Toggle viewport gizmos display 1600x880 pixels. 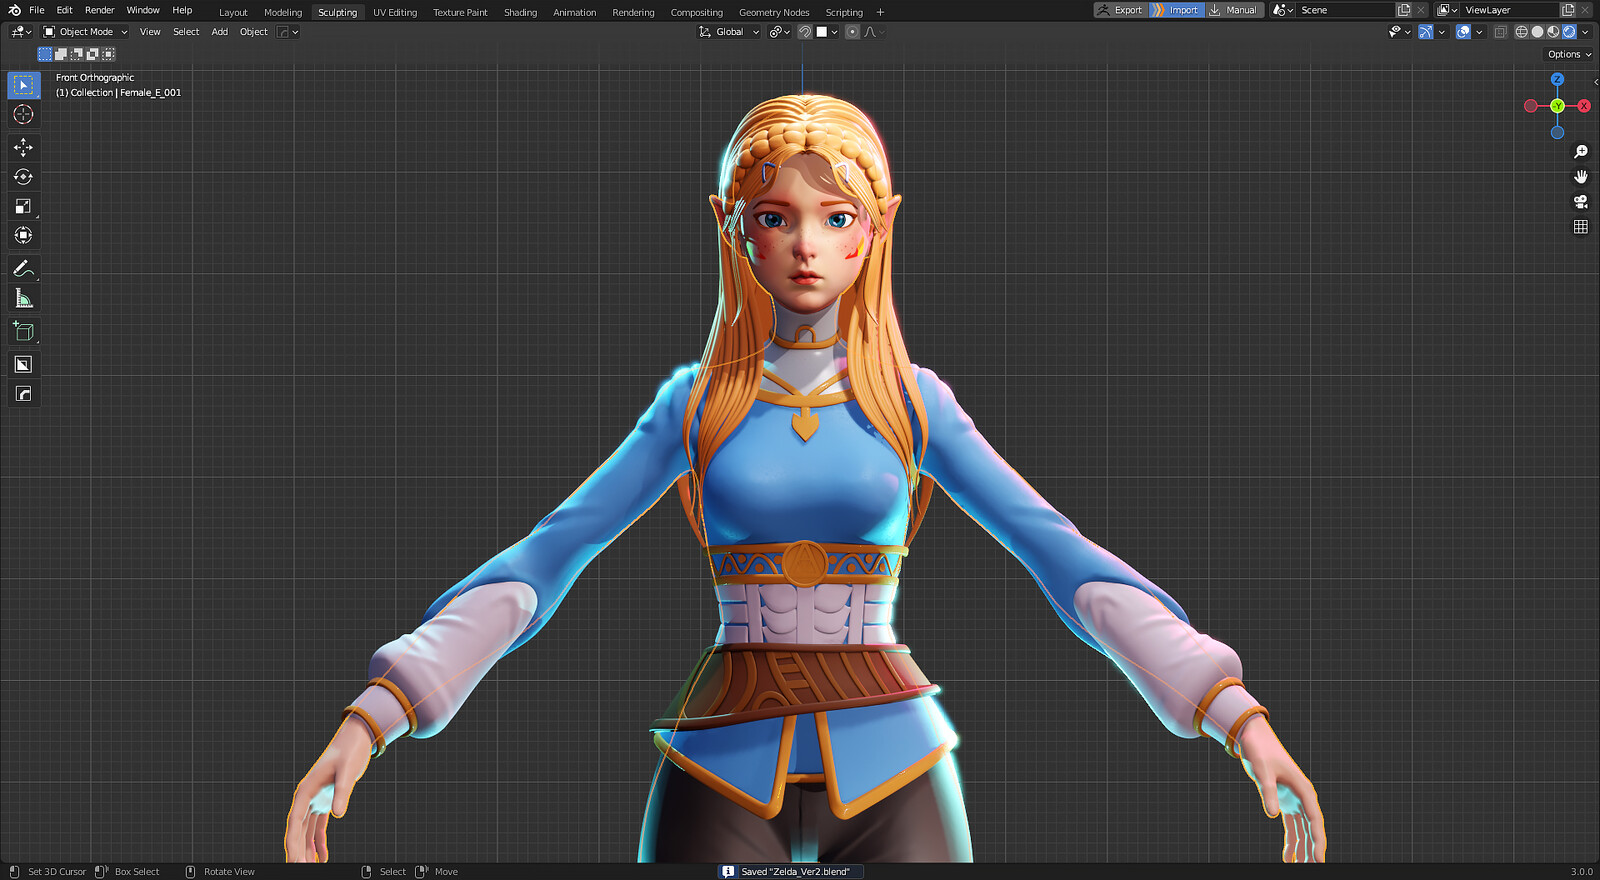1425,32
